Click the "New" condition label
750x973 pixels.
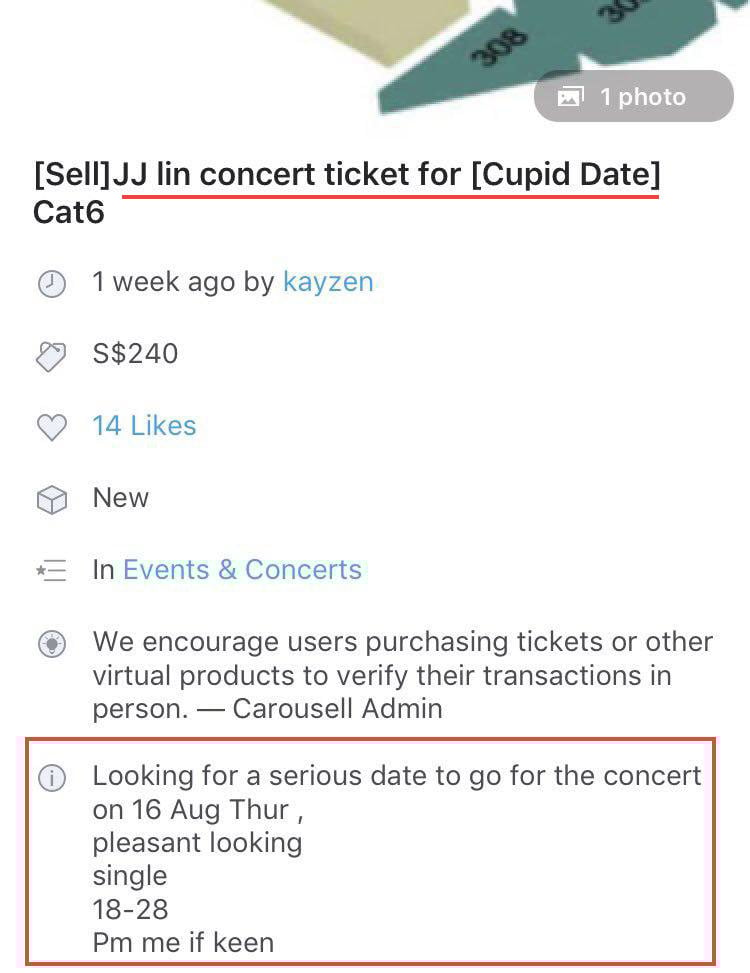[x=120, y=498]
